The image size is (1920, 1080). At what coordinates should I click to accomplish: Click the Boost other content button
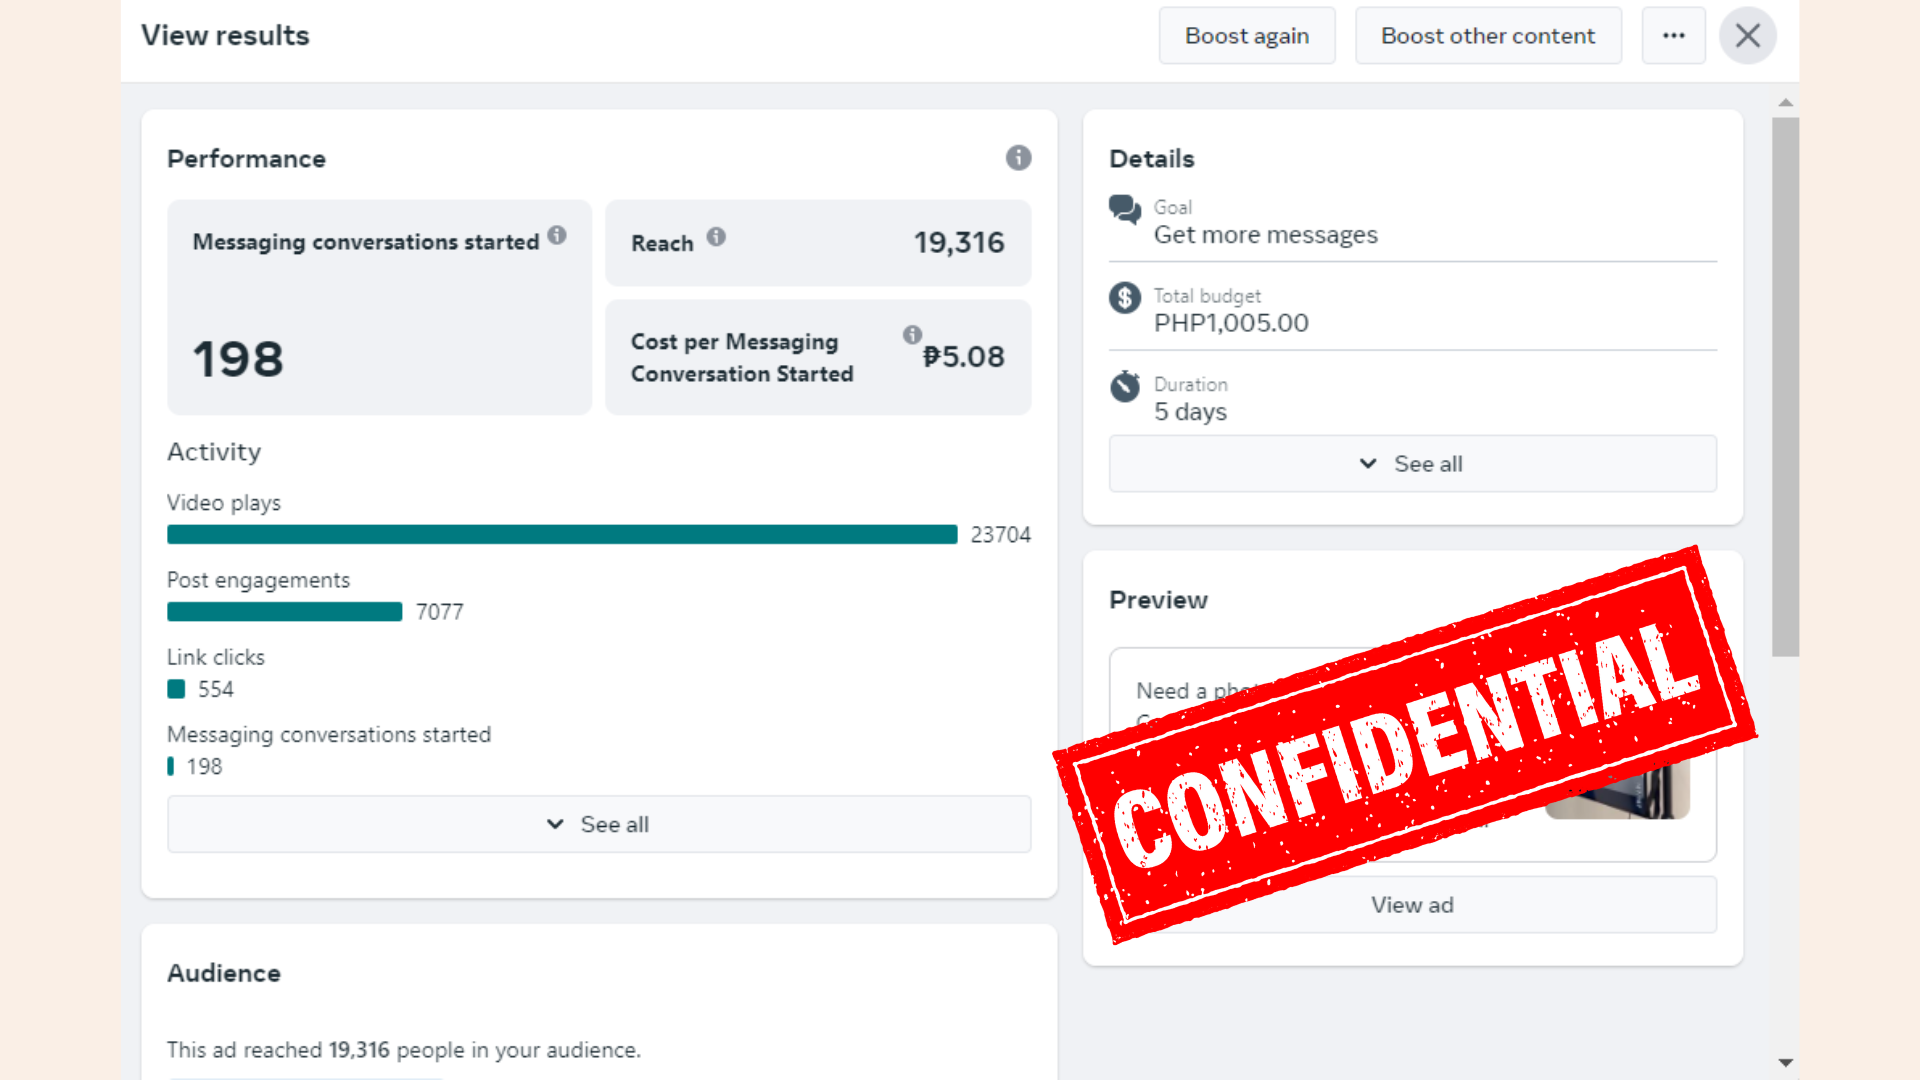click(1487, 36)
